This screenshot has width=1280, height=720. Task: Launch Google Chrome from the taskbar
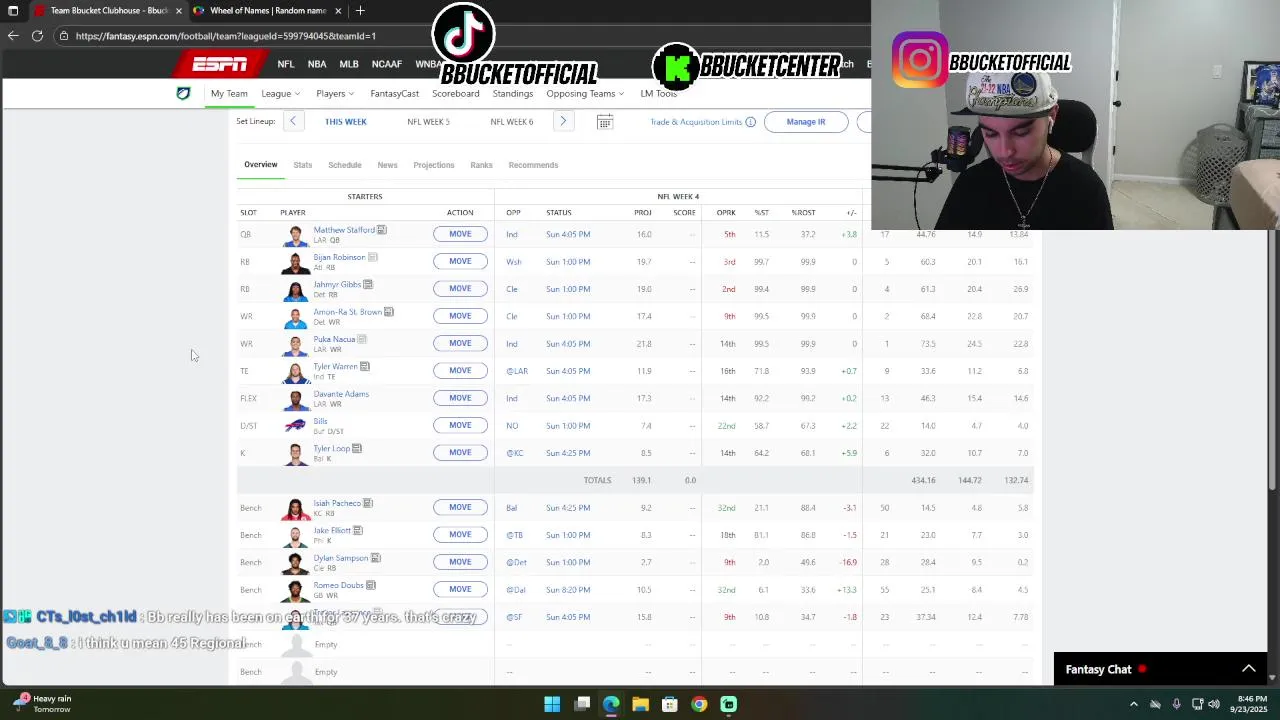(699, 704)
